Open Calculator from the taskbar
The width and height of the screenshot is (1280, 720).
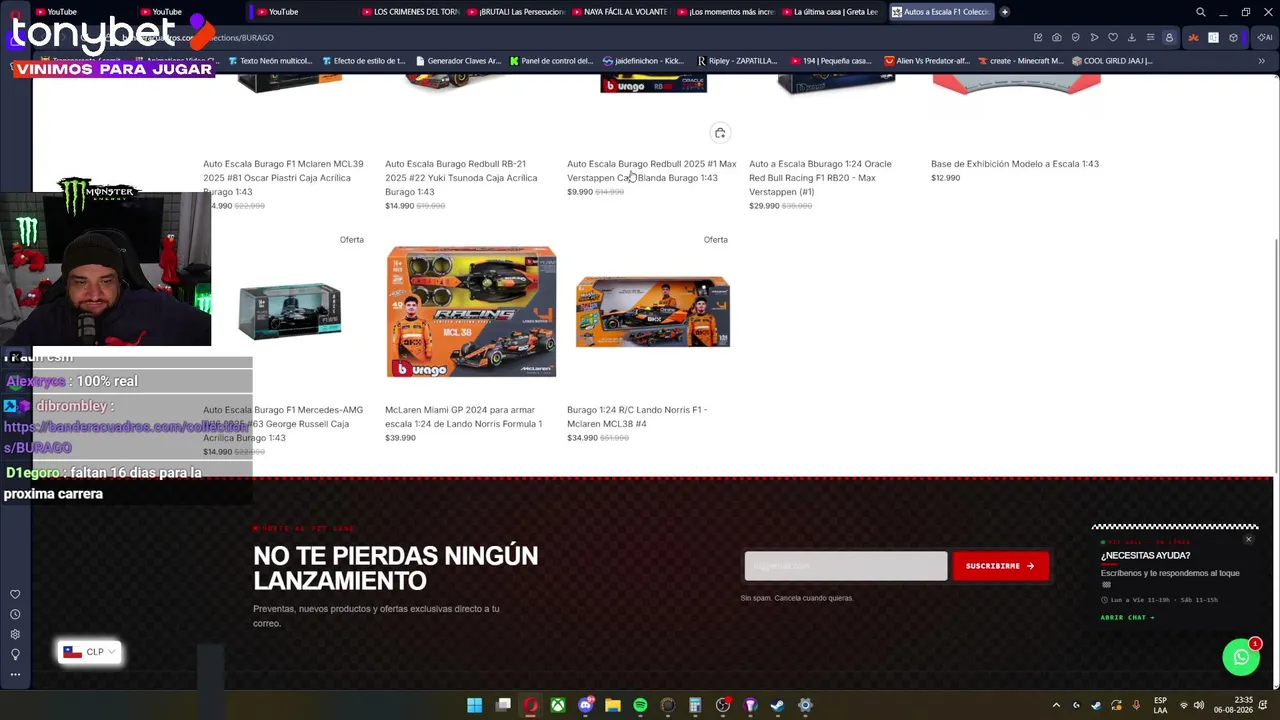pyautogui.click(x=695, y=705)
